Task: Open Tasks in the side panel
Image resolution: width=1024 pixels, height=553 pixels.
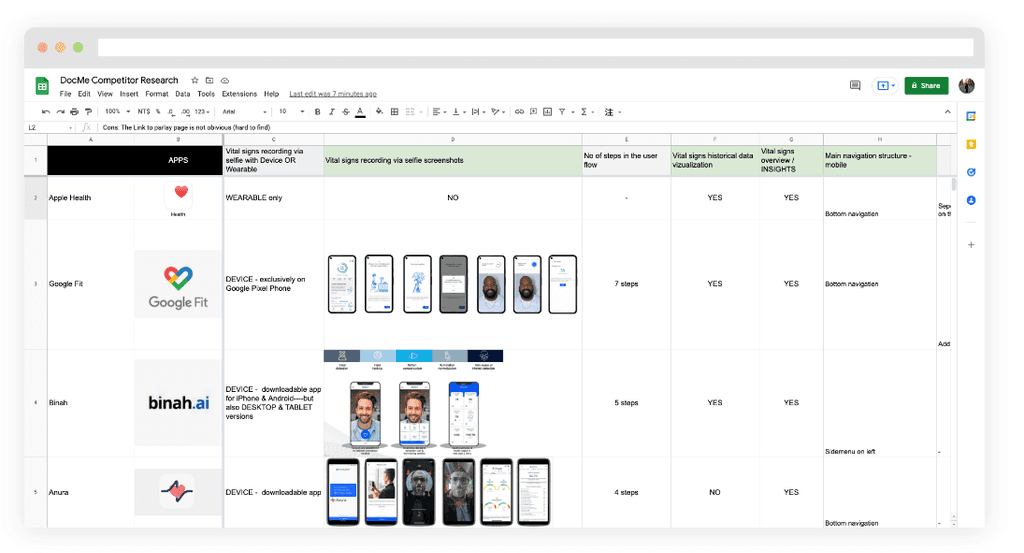Action: tap(971, 172)
